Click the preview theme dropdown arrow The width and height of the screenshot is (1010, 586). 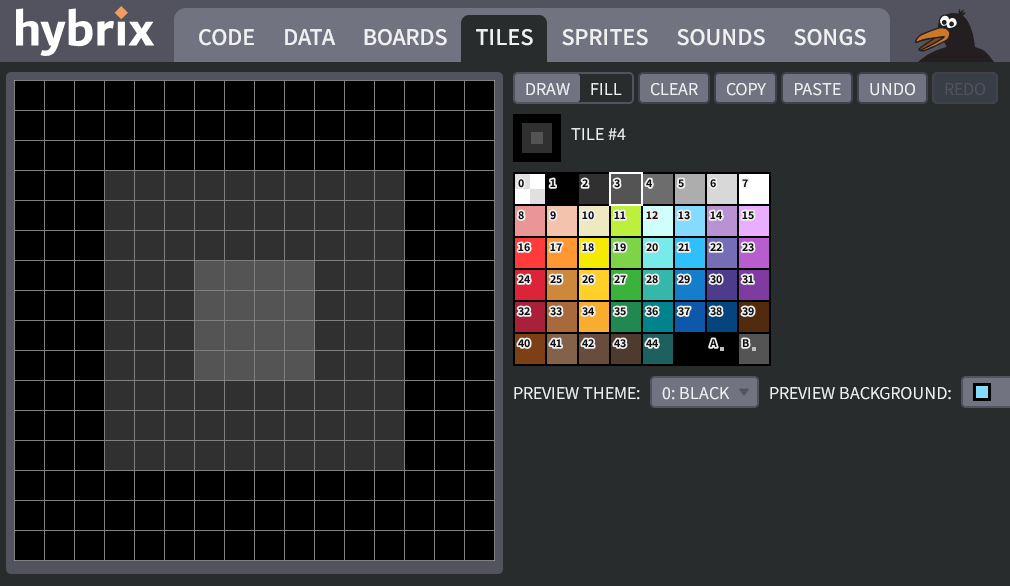pos(745,392)
